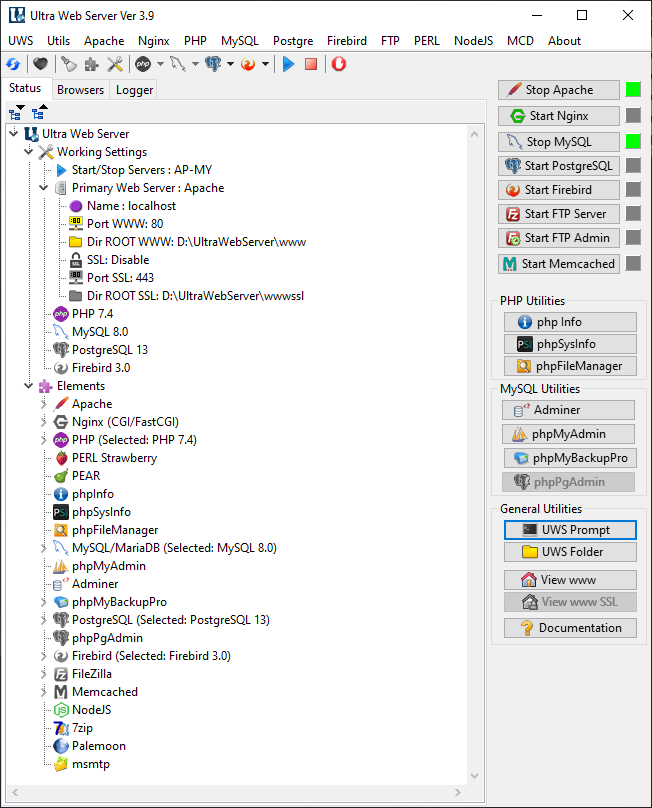Click the green Apache status indicator
Screen dimensions: 652x808
click(633, 90)
